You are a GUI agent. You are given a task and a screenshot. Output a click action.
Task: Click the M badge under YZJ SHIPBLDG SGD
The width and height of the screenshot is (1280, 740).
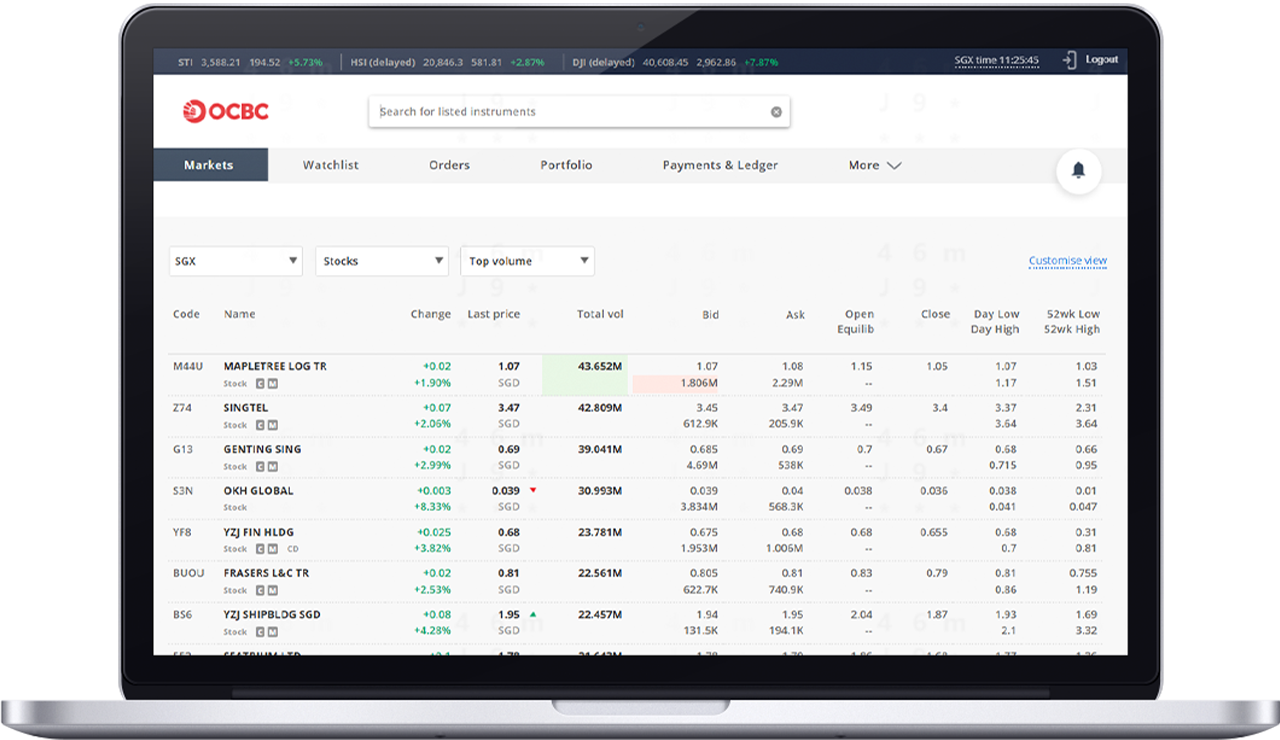[273, 632]
